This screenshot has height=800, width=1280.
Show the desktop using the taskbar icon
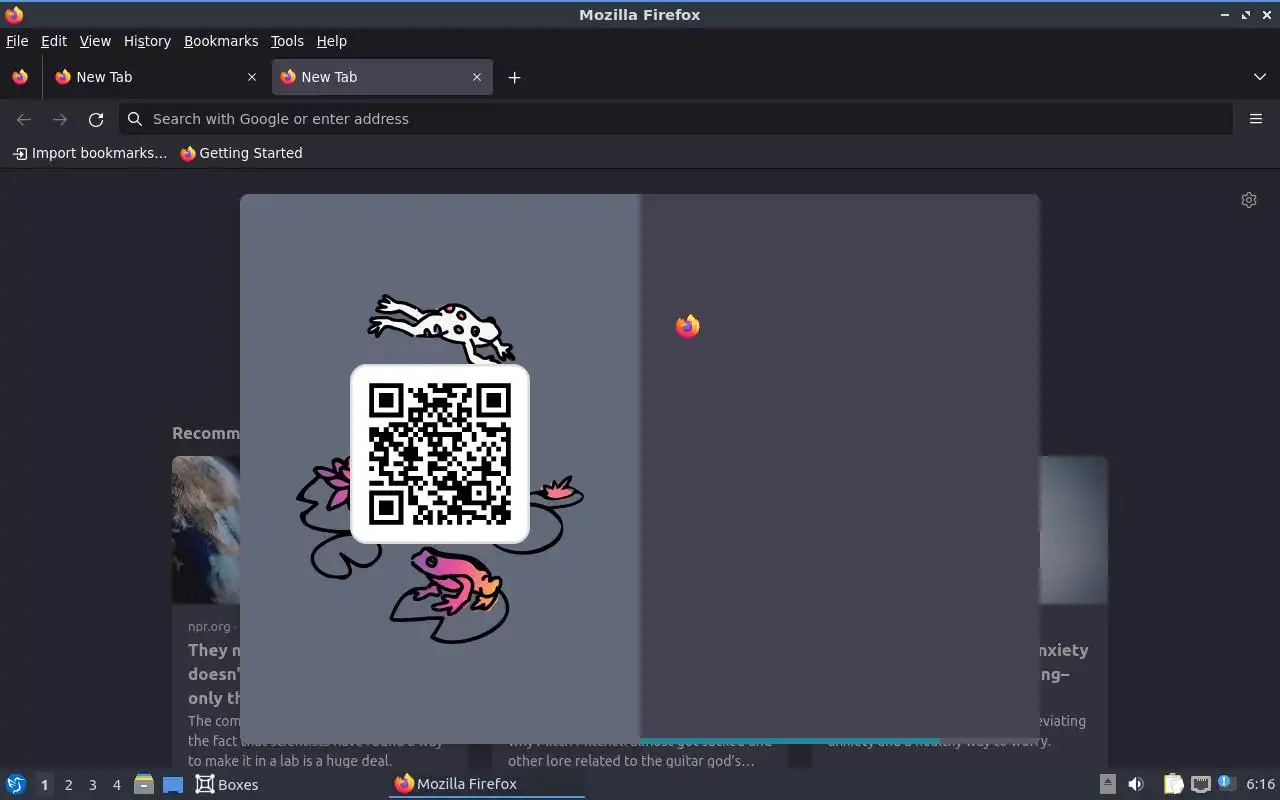(173, 784)
